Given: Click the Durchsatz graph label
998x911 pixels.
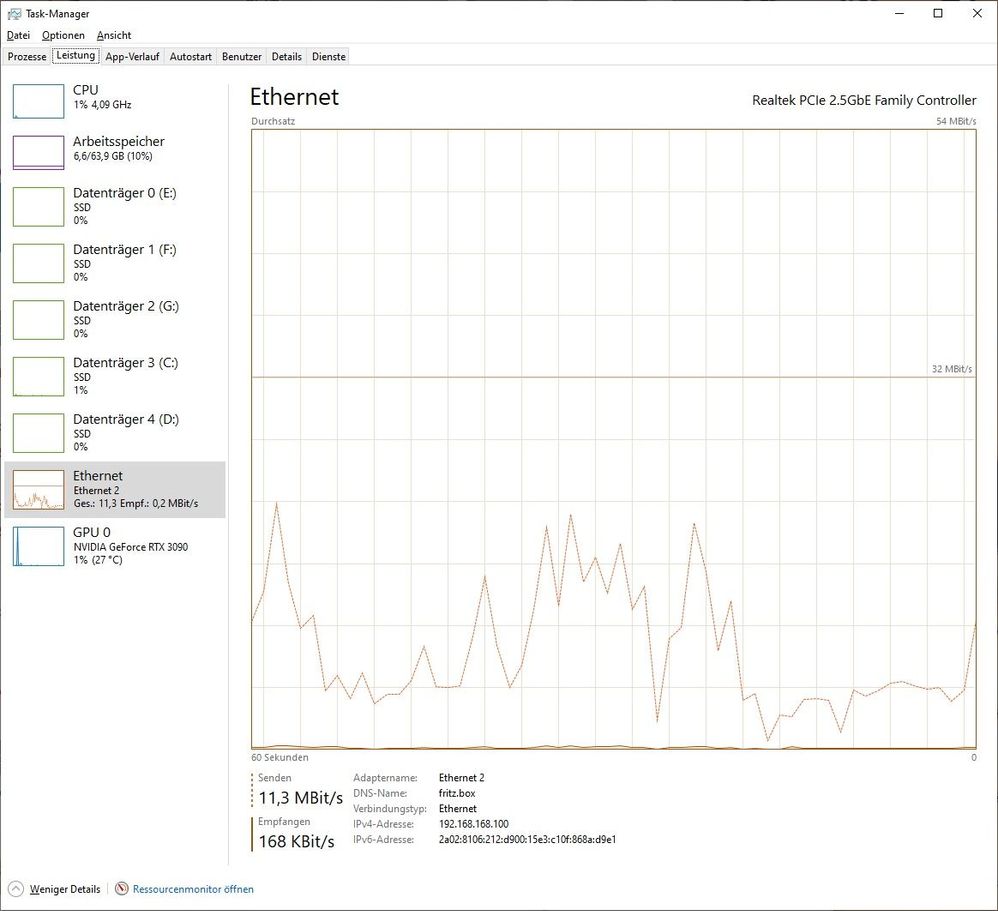Looking at the screenshot, I should point(273,121).
